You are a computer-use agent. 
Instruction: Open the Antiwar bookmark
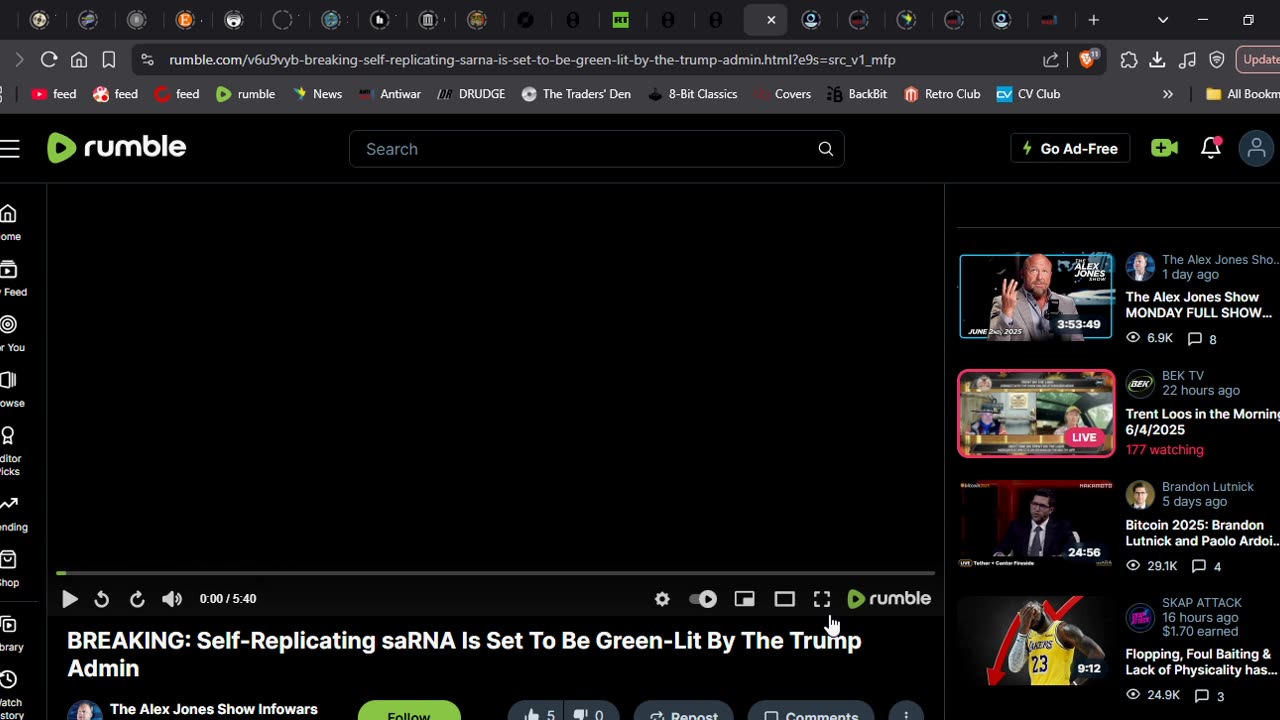pyautogui.click(x=391, y=94)
